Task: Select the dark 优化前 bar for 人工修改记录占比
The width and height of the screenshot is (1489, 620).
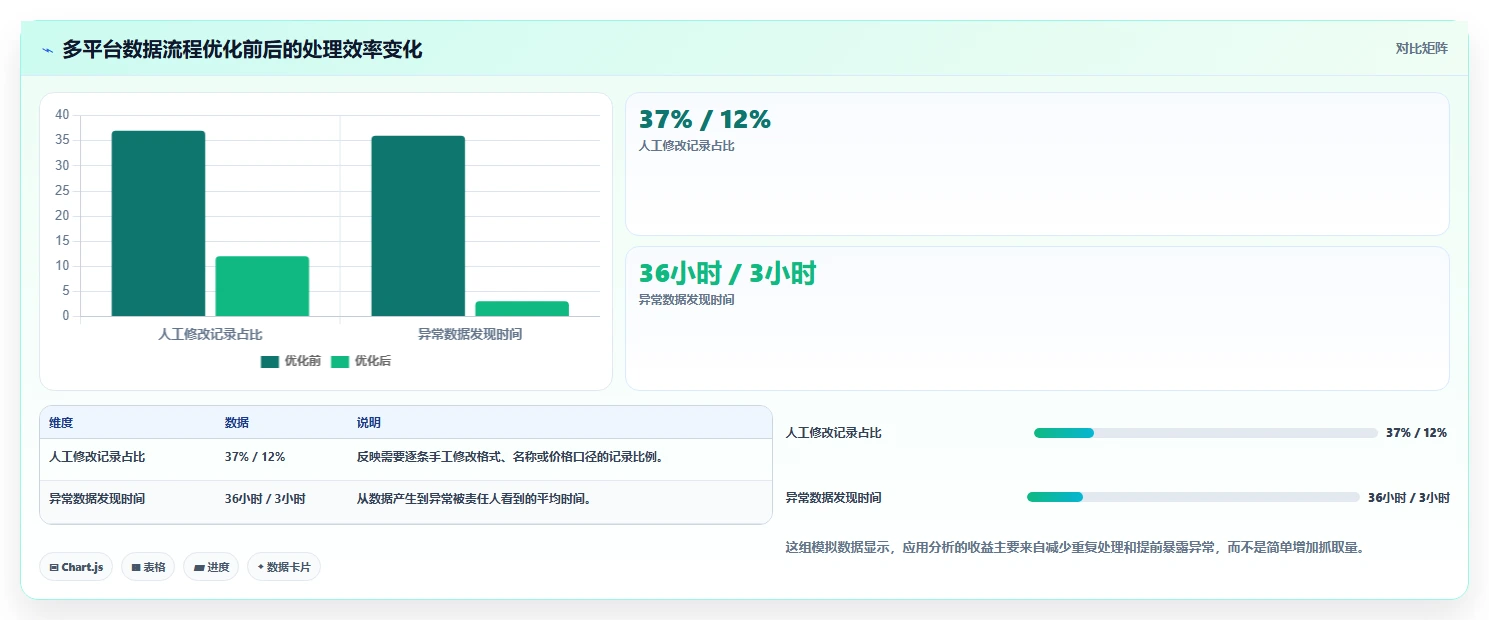Action: [158, 224]
